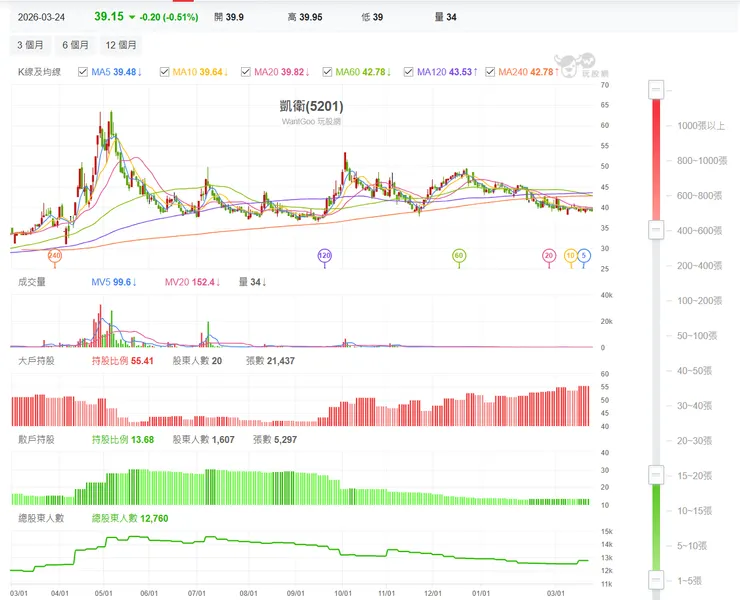Select the 6 個月 period button
Screen dimensions: 740x600
pyautogui.click(x=76, y=45)
